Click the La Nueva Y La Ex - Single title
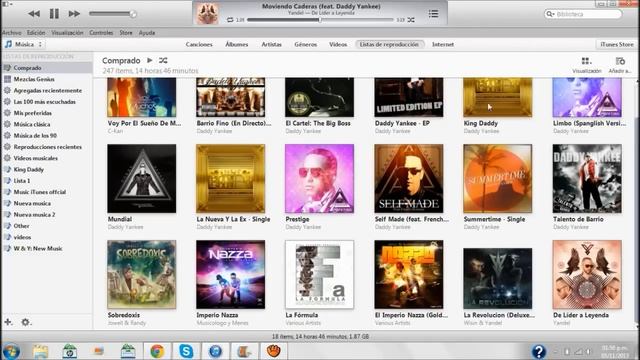Screen dimensions: 640x360 click(x=233, y=219)
